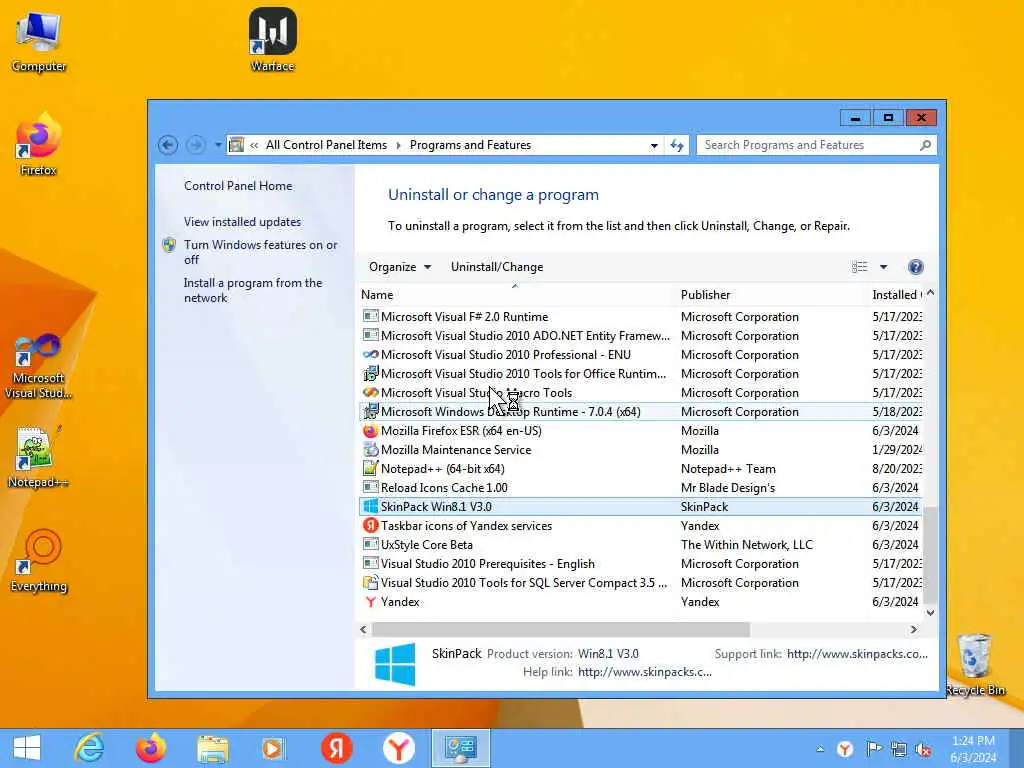Select Visual Studio 2010 Prerequisites - English
Image resolution: width=1024 pixels, height=768 pixels.
(x=640, y=564)
